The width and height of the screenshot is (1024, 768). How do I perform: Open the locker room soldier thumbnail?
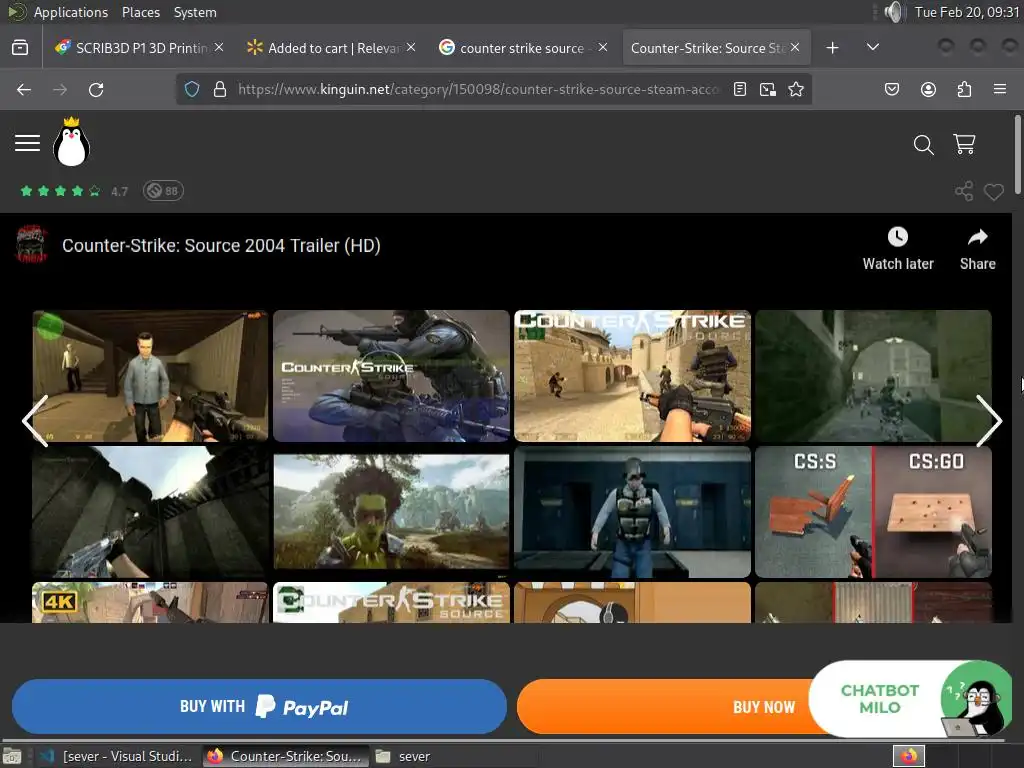tap(632, 512)
